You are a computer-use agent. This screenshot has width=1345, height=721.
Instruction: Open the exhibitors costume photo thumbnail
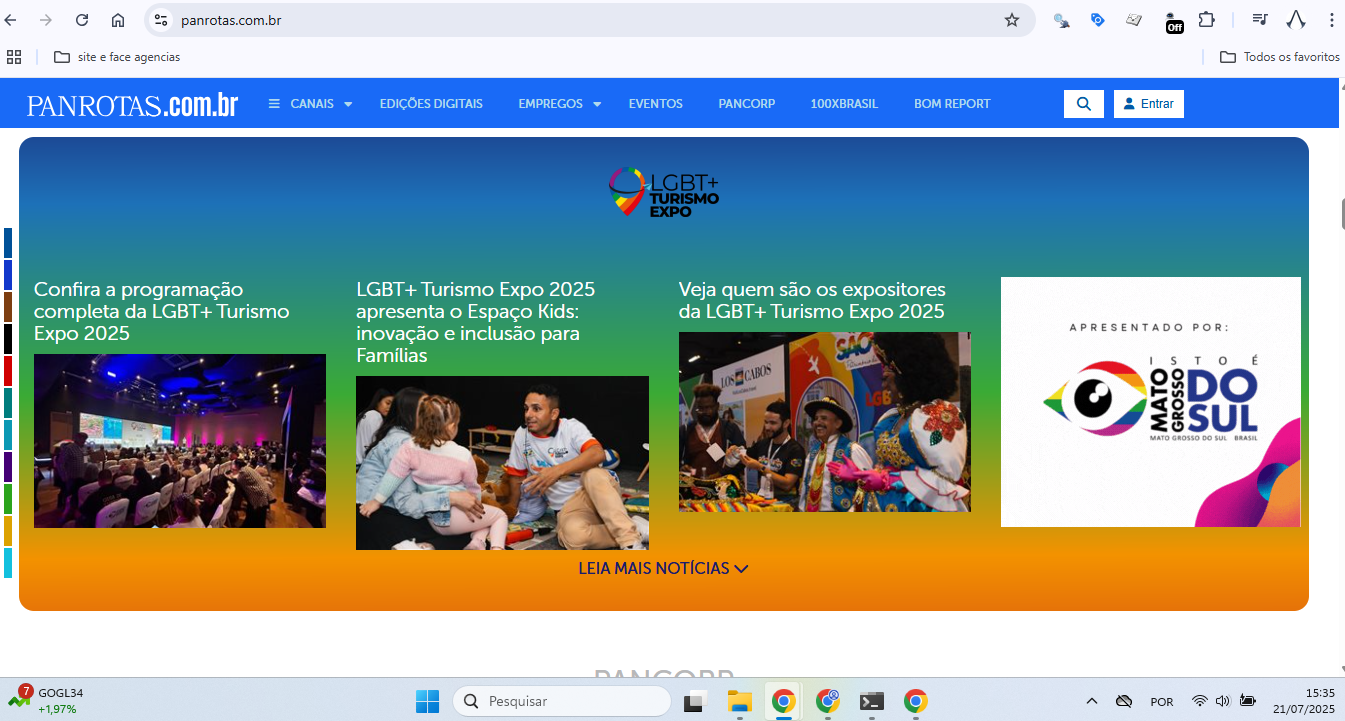(825, 422)
